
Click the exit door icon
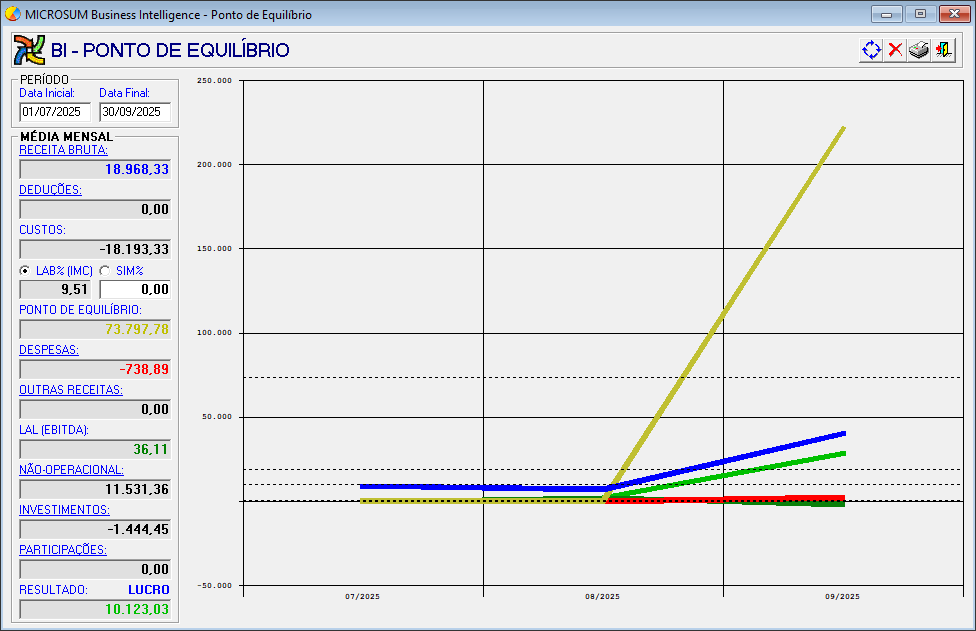(x=943, y=50)
